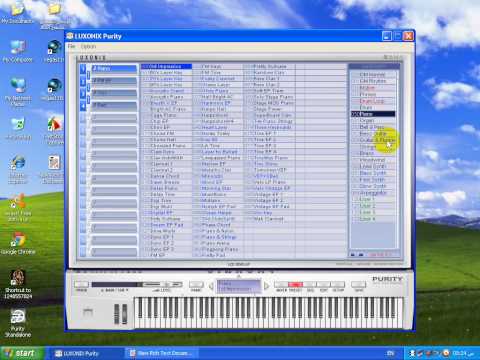This screenshot has width=480, height=360.
Task: Launch Google Chrome from desktop
Action: (18, 243)
